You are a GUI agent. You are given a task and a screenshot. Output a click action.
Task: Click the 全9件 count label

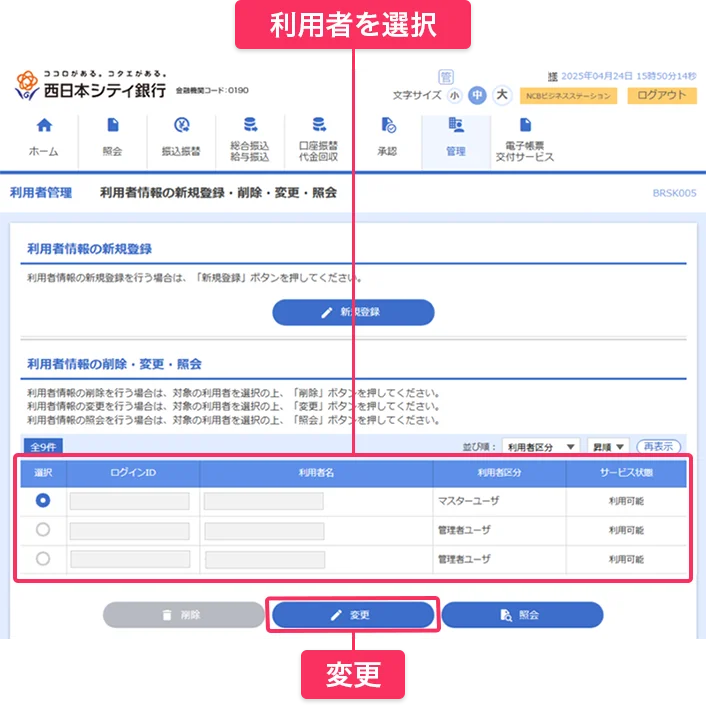[x=43, y=447]
